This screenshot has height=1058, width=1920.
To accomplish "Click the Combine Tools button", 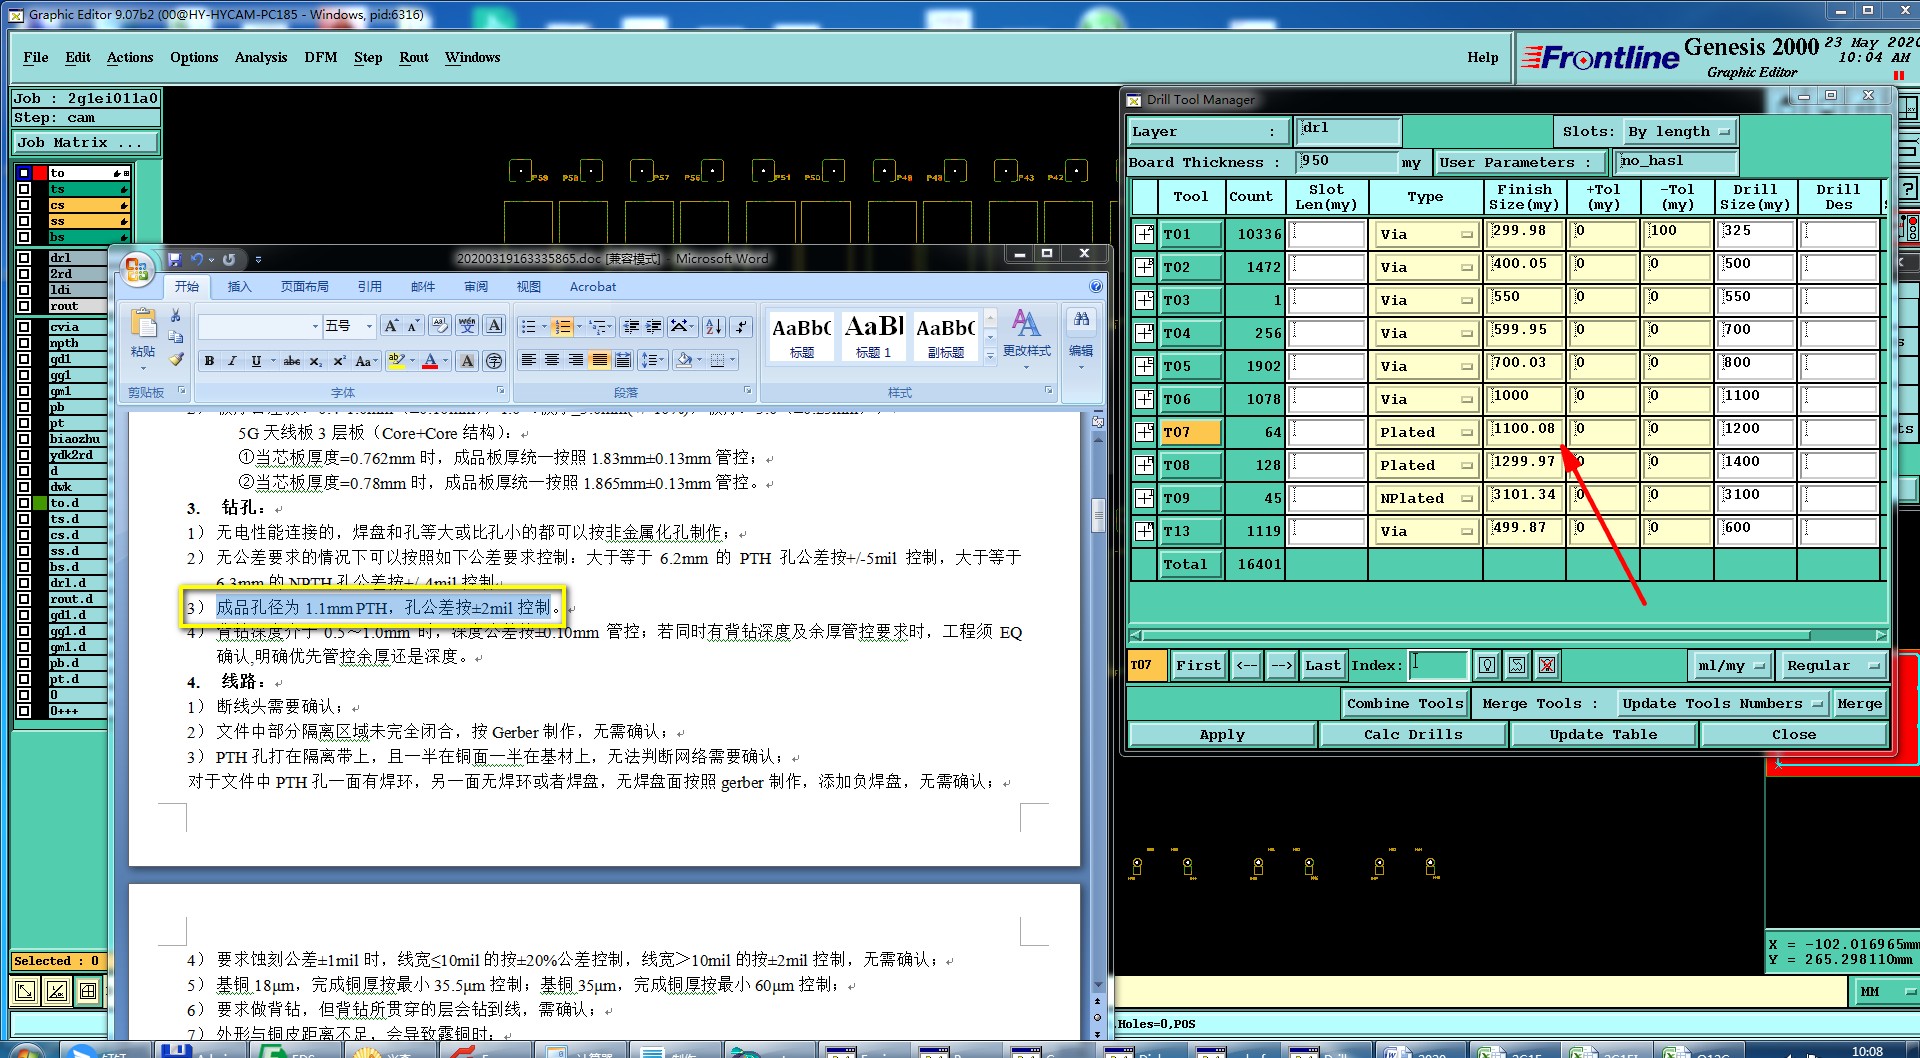I will (1404, 704).
